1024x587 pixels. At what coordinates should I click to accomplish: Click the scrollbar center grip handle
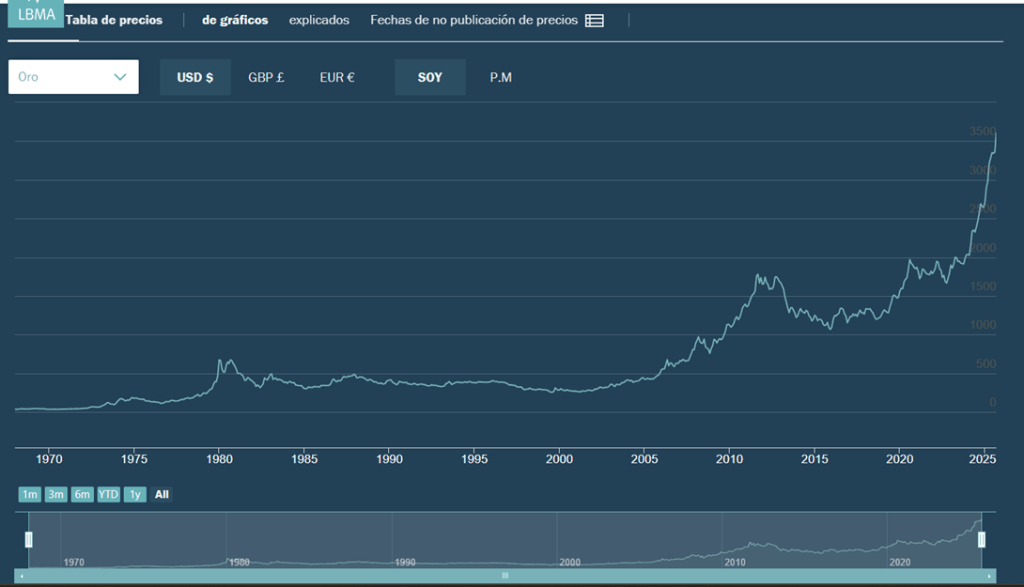pos(505,576)
